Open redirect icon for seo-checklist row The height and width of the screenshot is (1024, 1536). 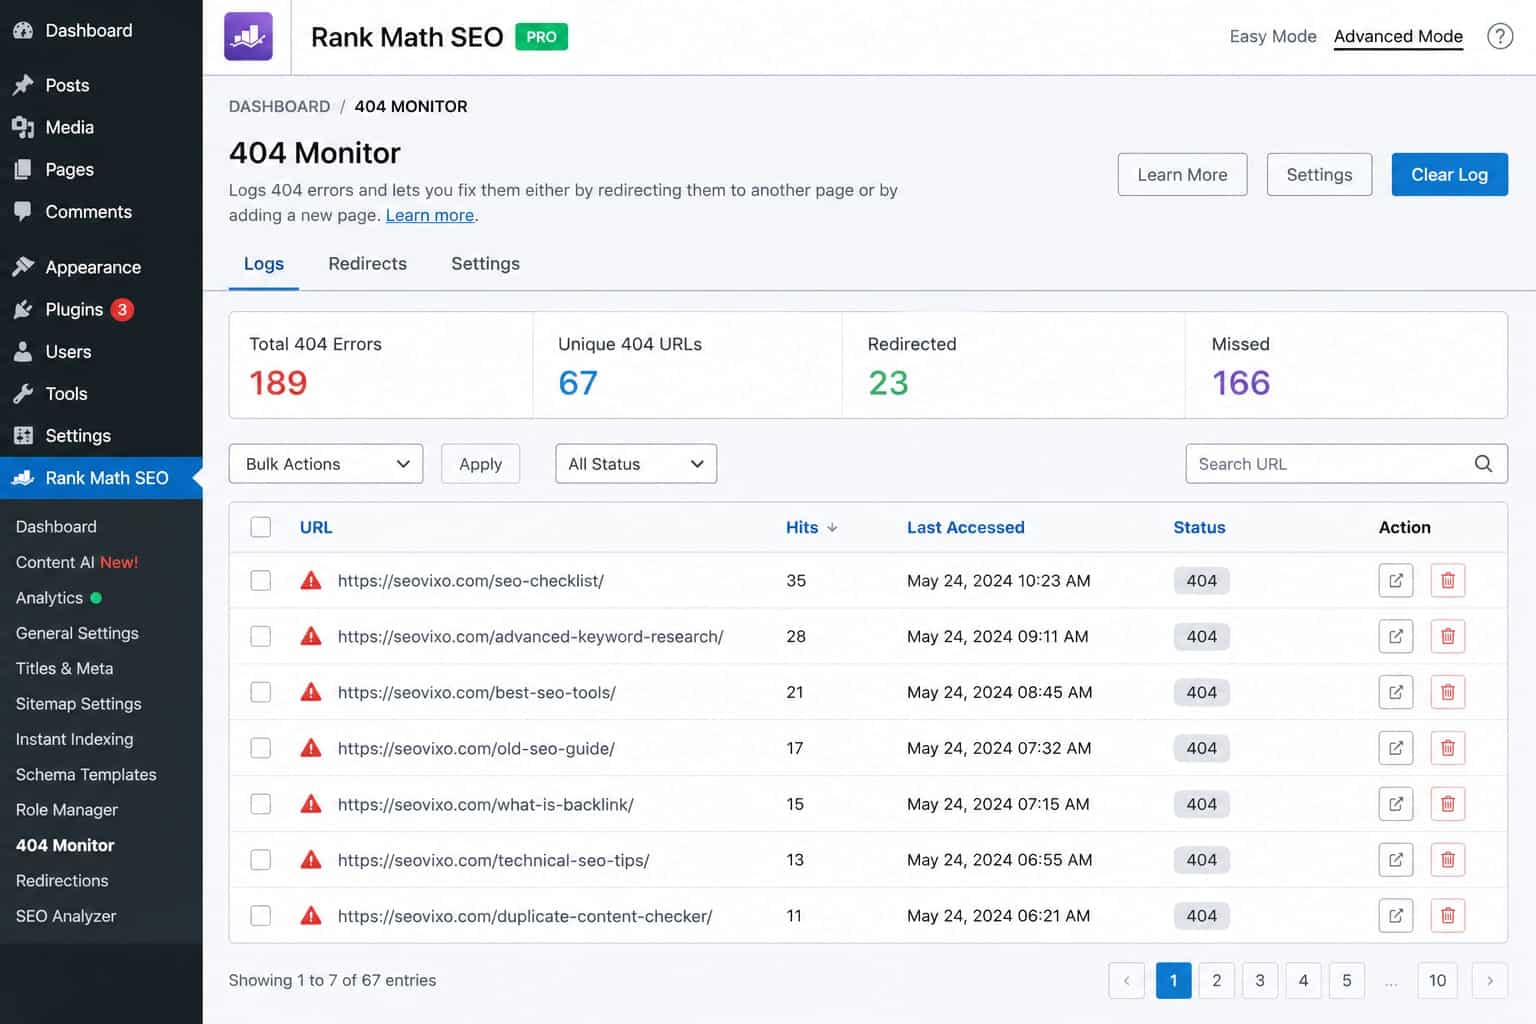1395,581
